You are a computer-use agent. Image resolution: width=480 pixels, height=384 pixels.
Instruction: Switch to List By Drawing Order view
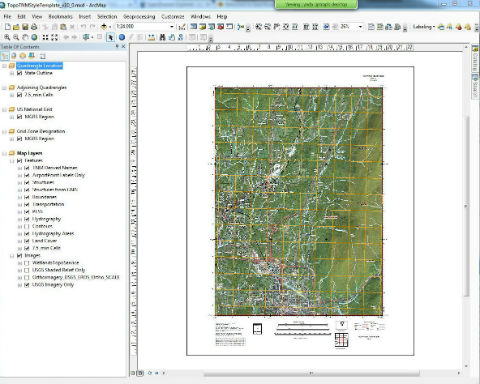(x=5, y=56)
